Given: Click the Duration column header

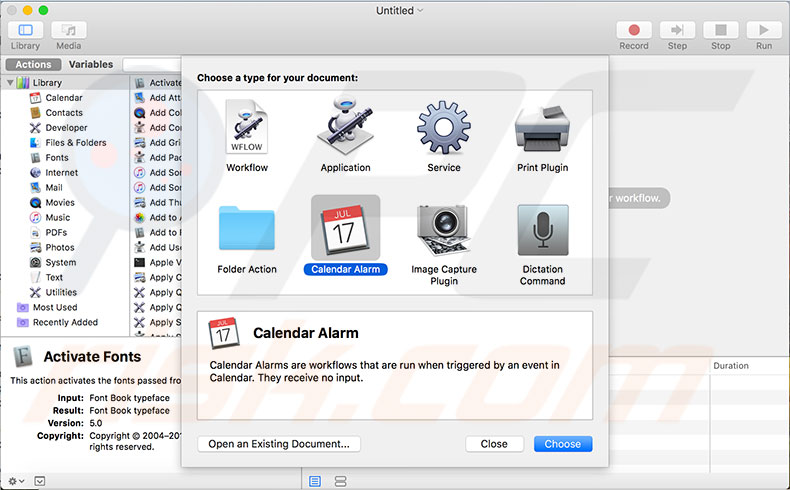Looking at the screenshot, I should [x=731, y=366].
